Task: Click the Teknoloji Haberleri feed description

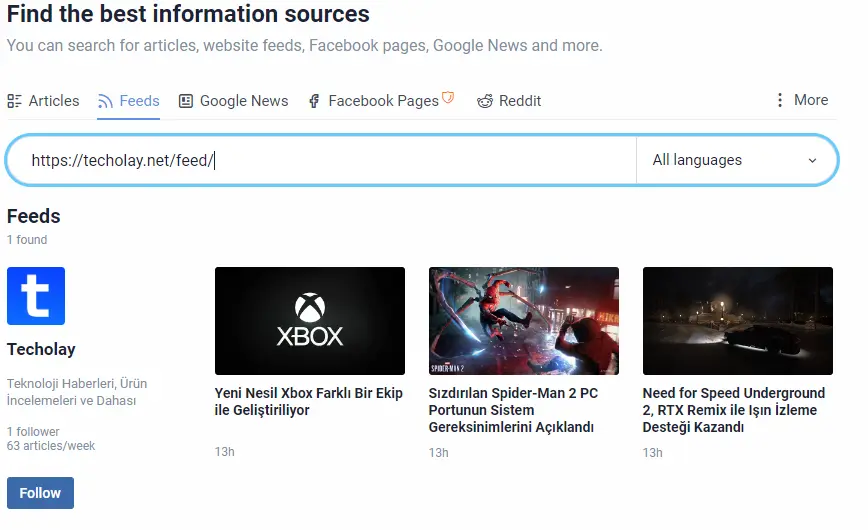Action: 77,392
